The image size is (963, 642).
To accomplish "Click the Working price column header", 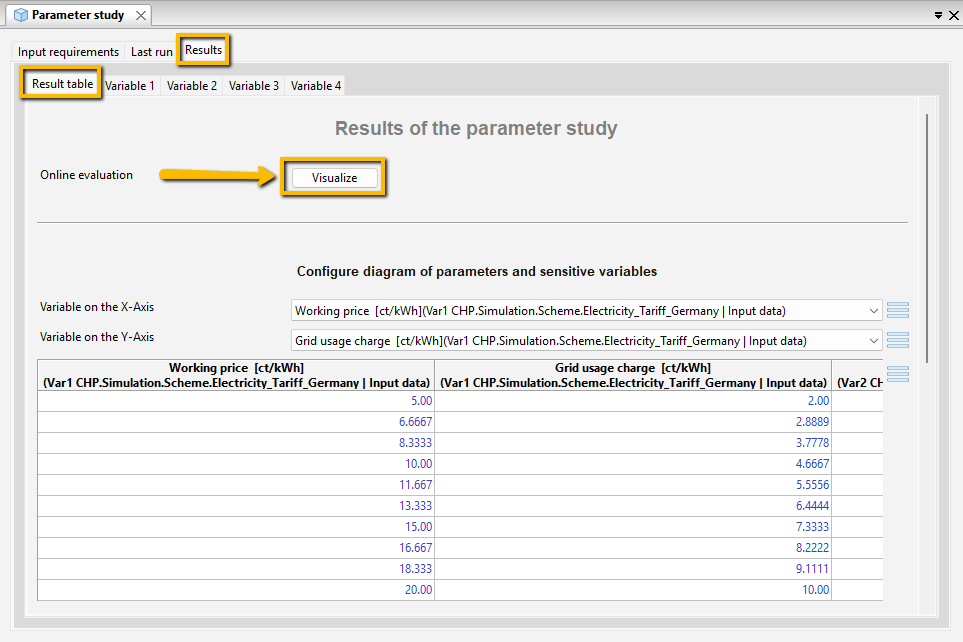I will 236,375.
